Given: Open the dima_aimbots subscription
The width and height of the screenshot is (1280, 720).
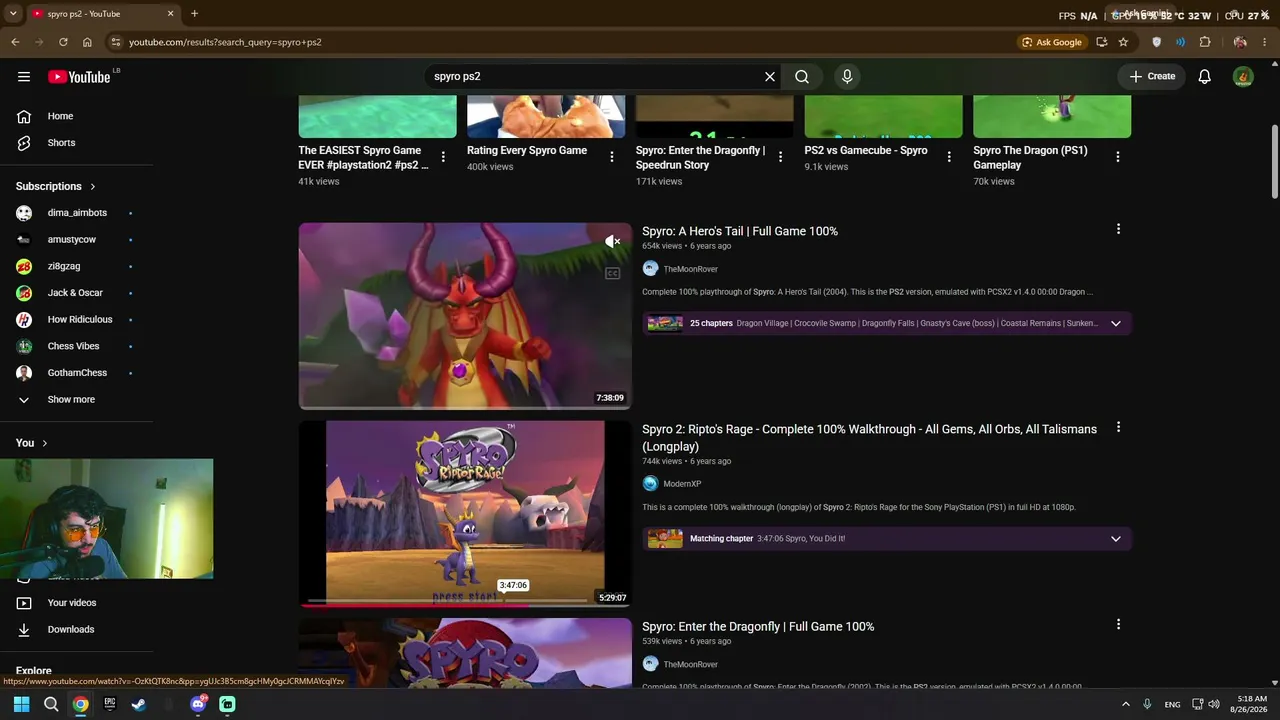Looking at the screenshot, I should 76,213.
